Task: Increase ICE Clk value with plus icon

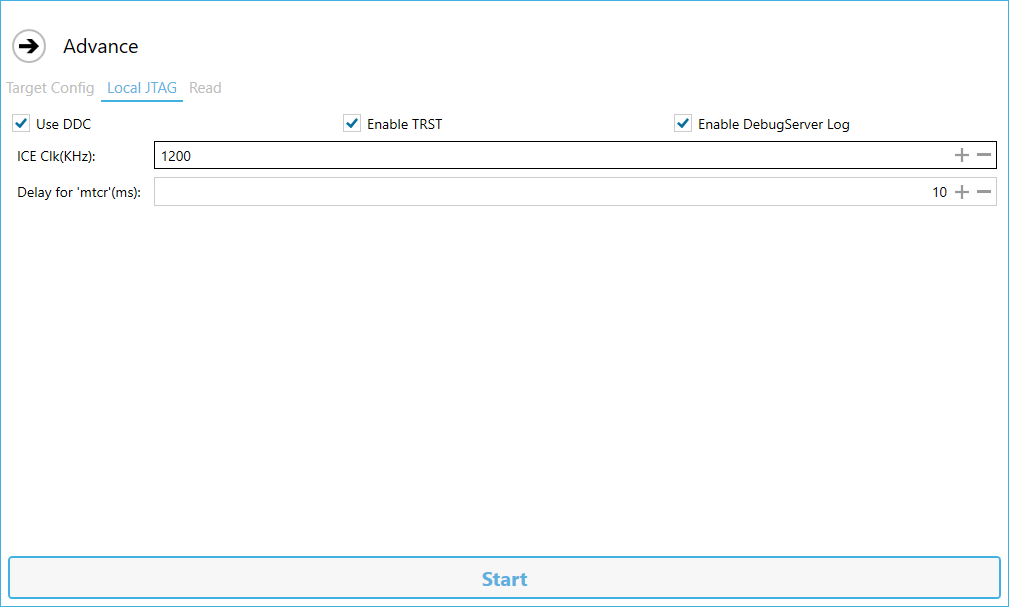Action: (962, 155)
